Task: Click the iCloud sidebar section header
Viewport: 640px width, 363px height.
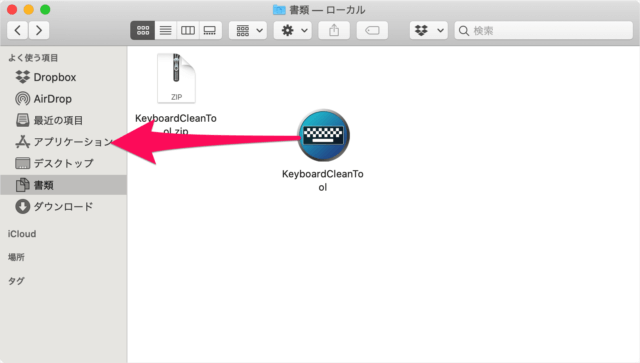Action: pos(22,234)
